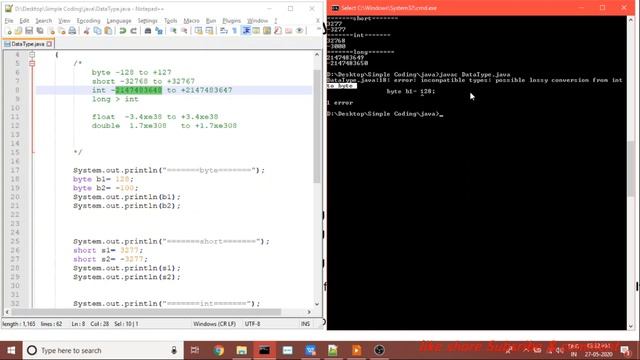Image resolution: width=640 pixels, height=360 pixels.
Task: Open the View menu
Action: [x=64, y=20]
